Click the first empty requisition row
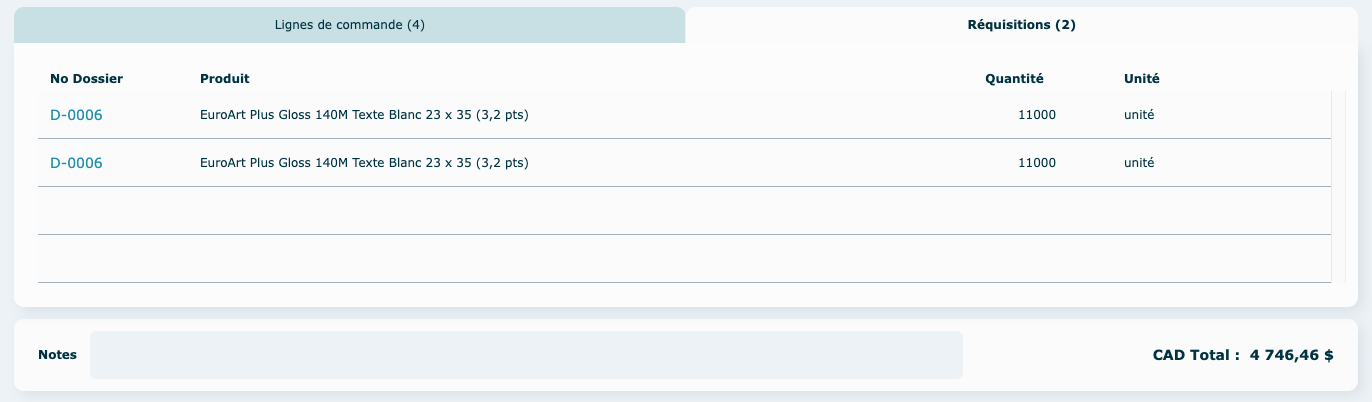 684,211
